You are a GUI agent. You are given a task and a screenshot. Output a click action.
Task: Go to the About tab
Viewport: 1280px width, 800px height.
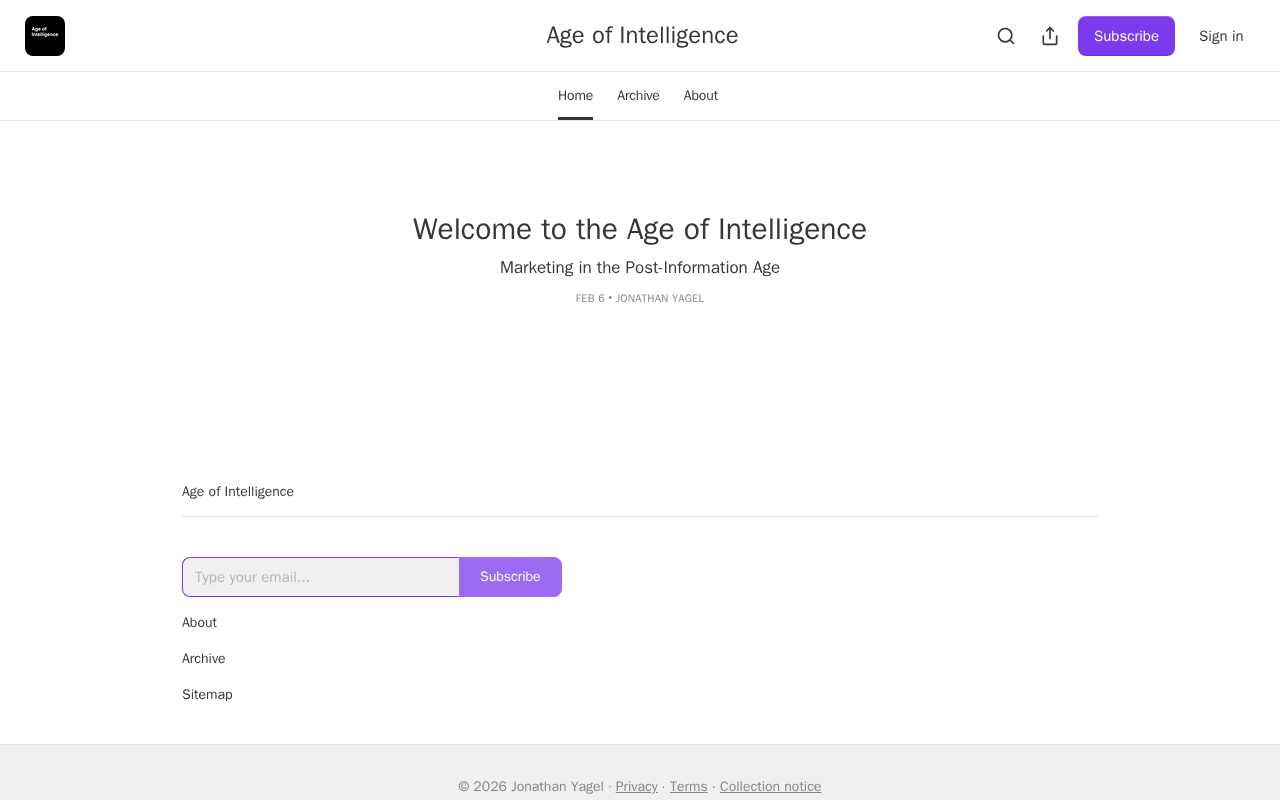coord(701,96)
